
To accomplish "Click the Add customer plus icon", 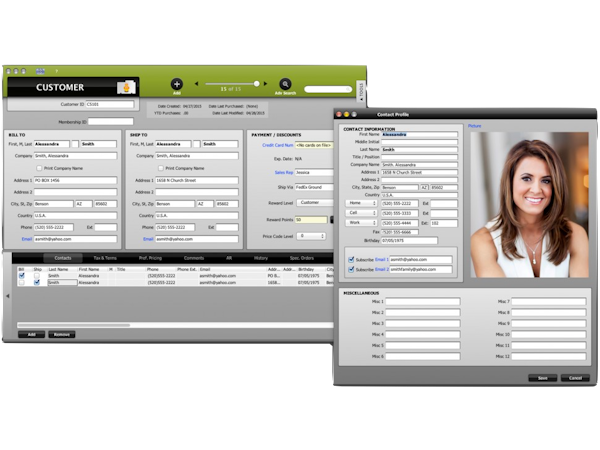I will point(176,84).
